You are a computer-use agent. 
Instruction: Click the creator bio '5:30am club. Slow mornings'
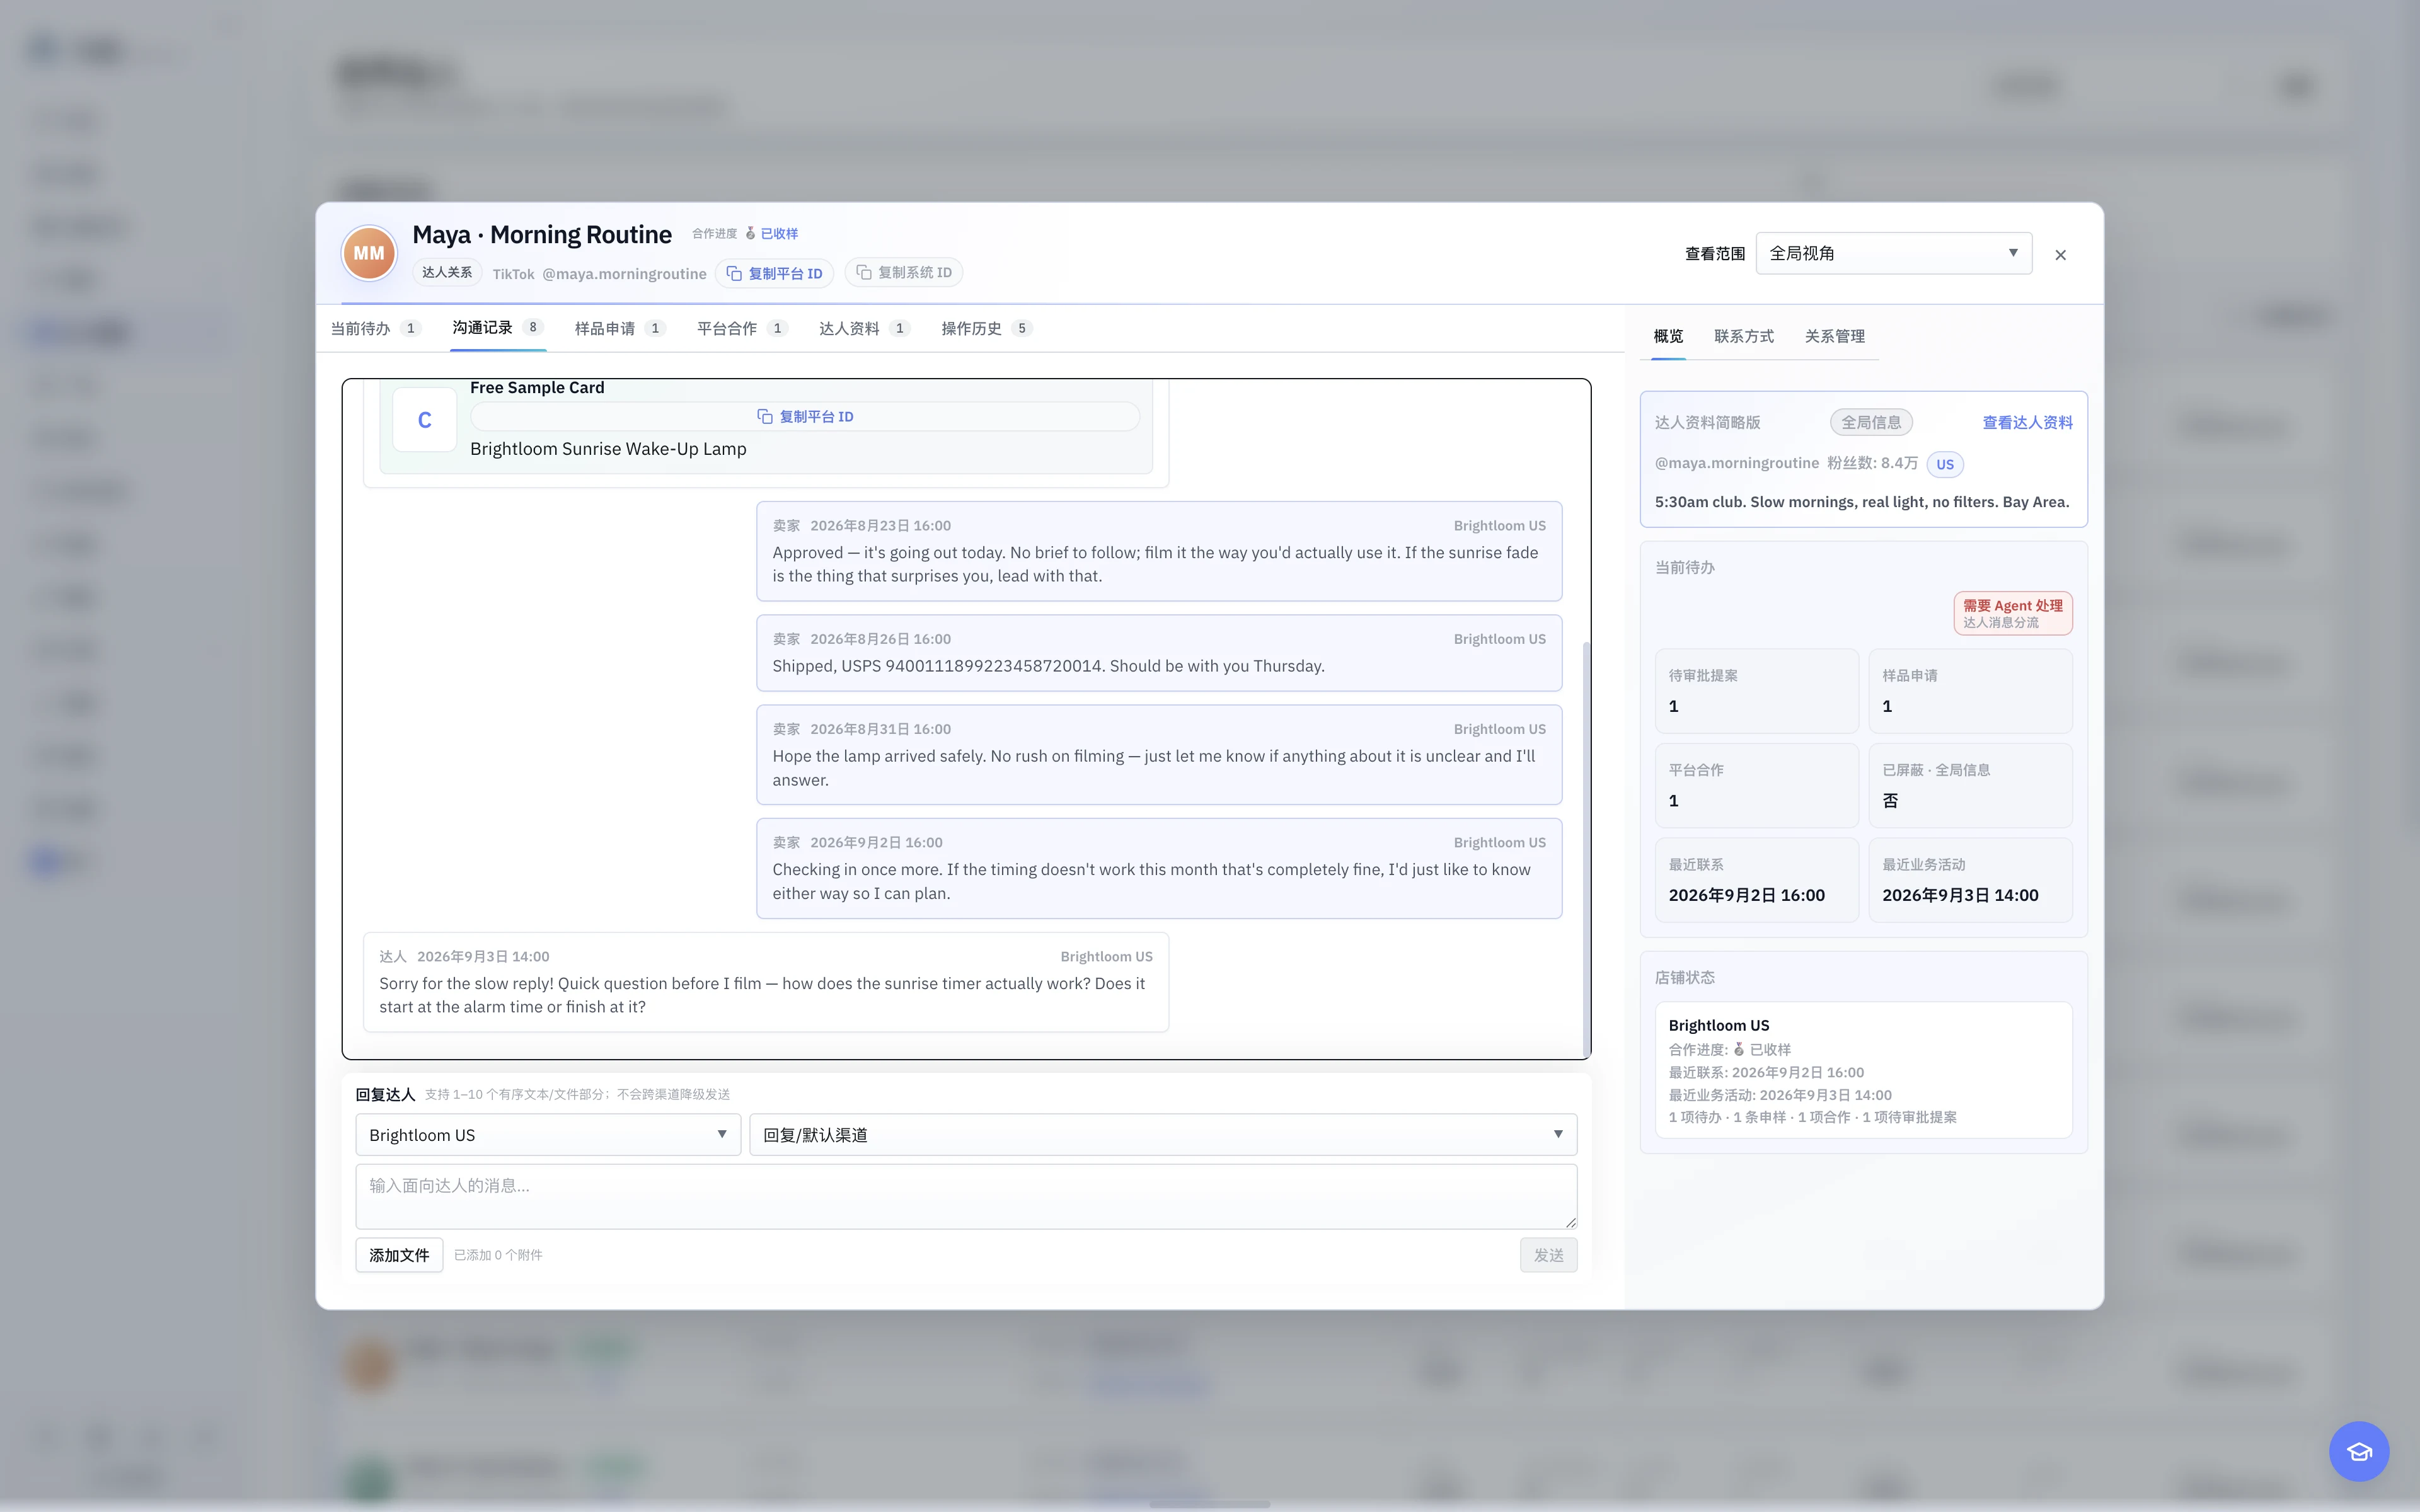(x=1862, y=502)
